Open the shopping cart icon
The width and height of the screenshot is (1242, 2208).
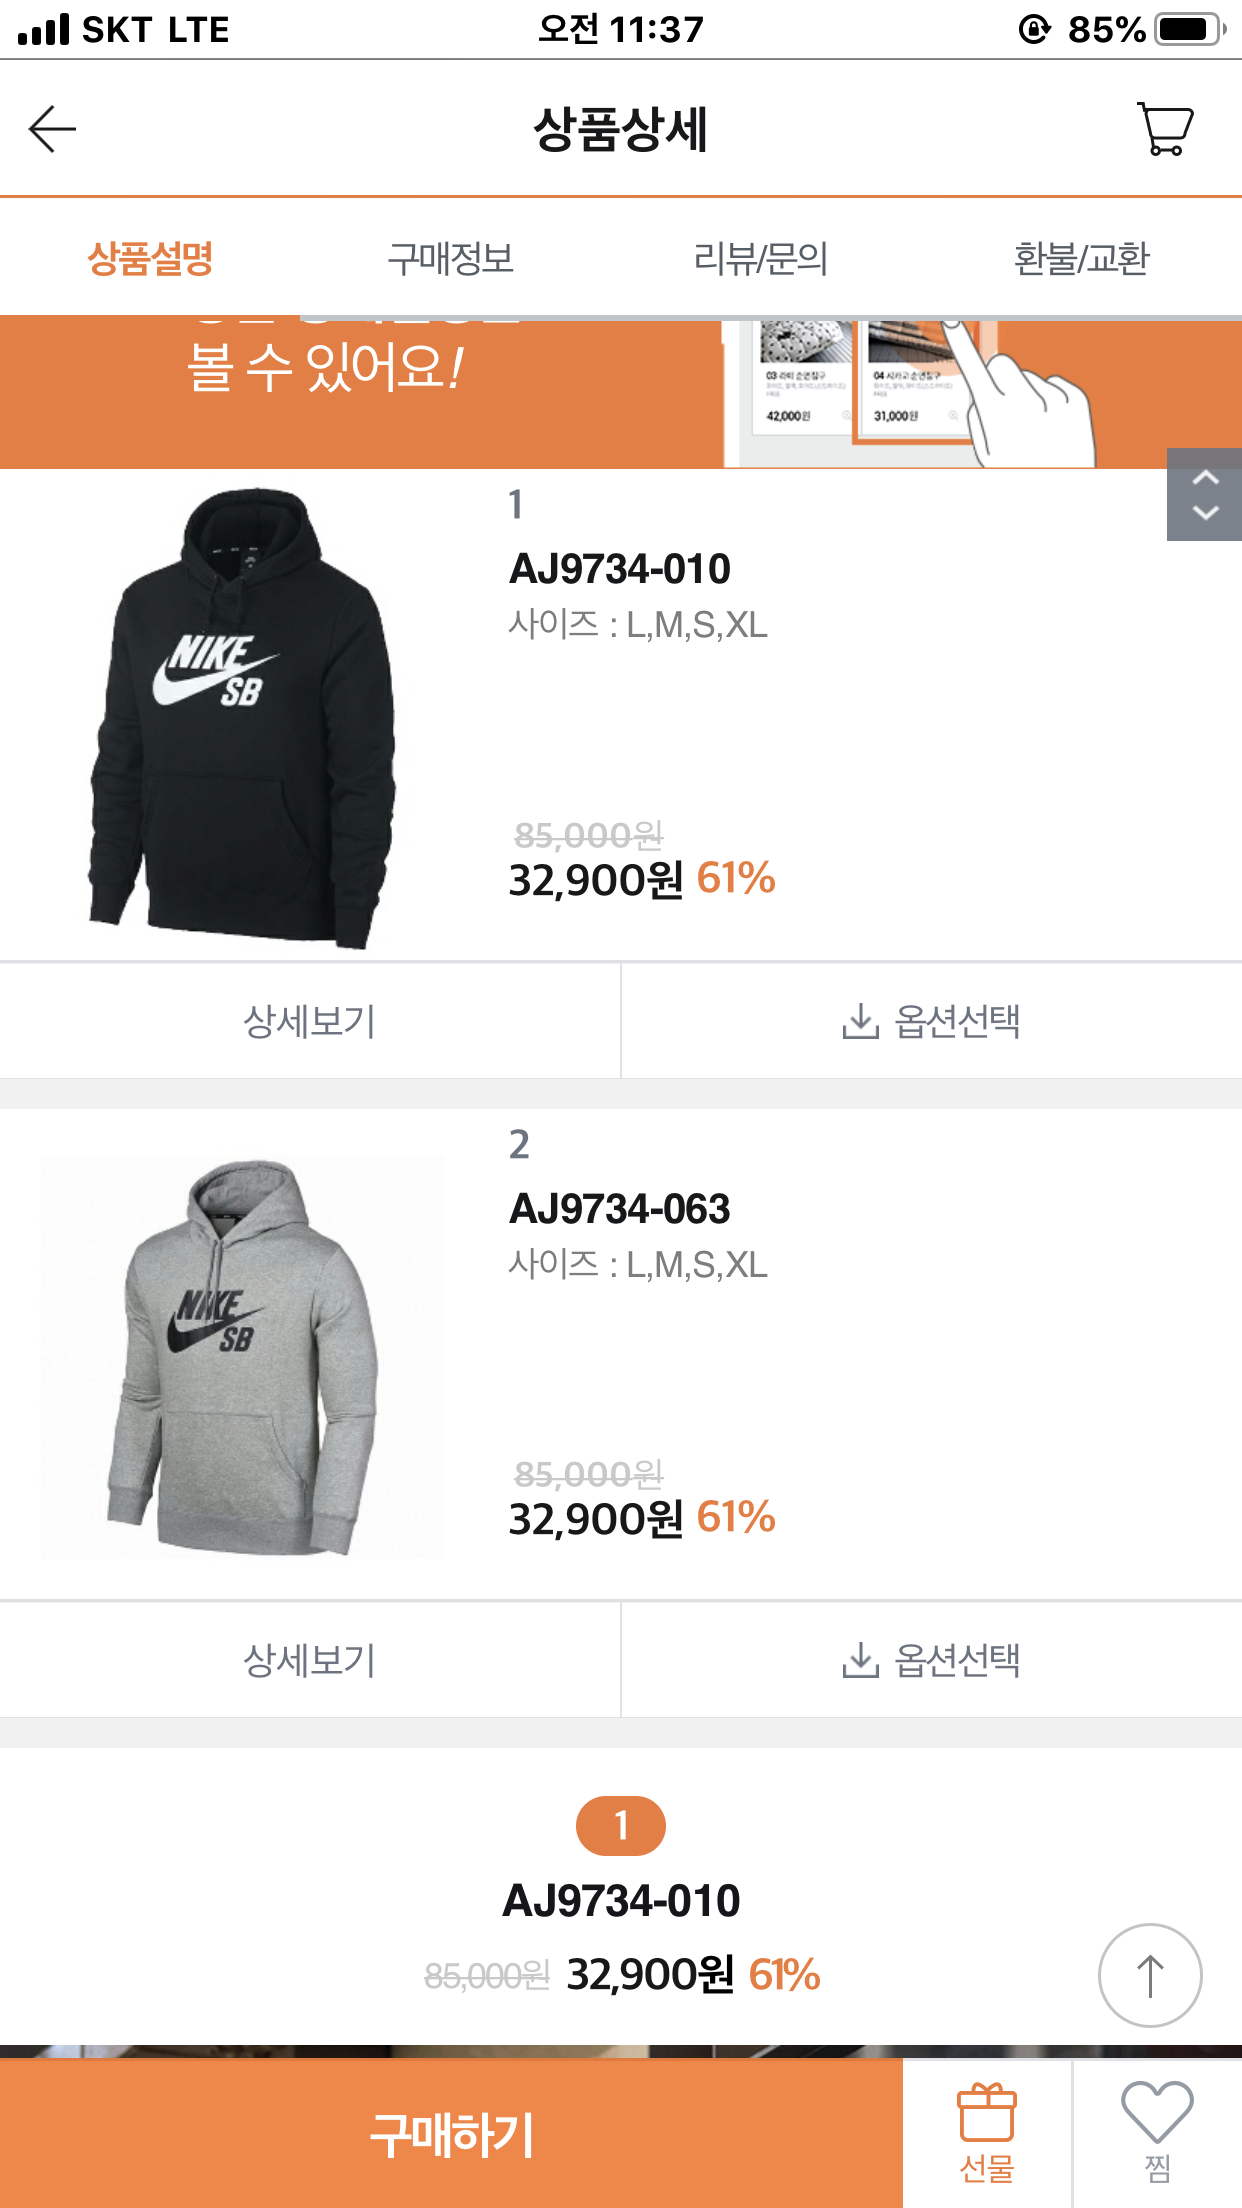click(x=1165, y=129)
